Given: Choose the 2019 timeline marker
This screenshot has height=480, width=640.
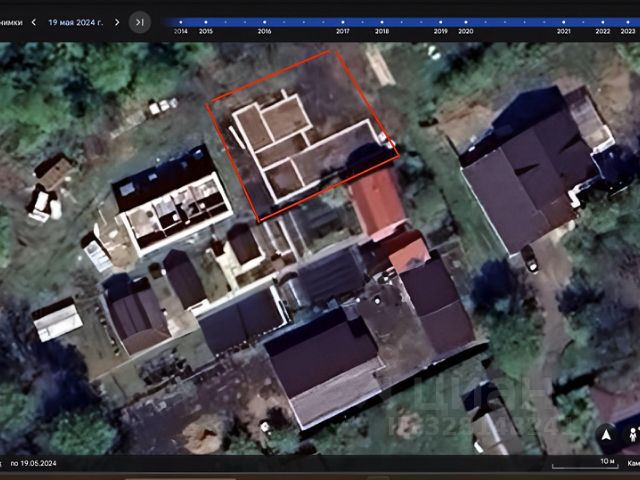Looking at the screenshot, I should coord(440,22).
